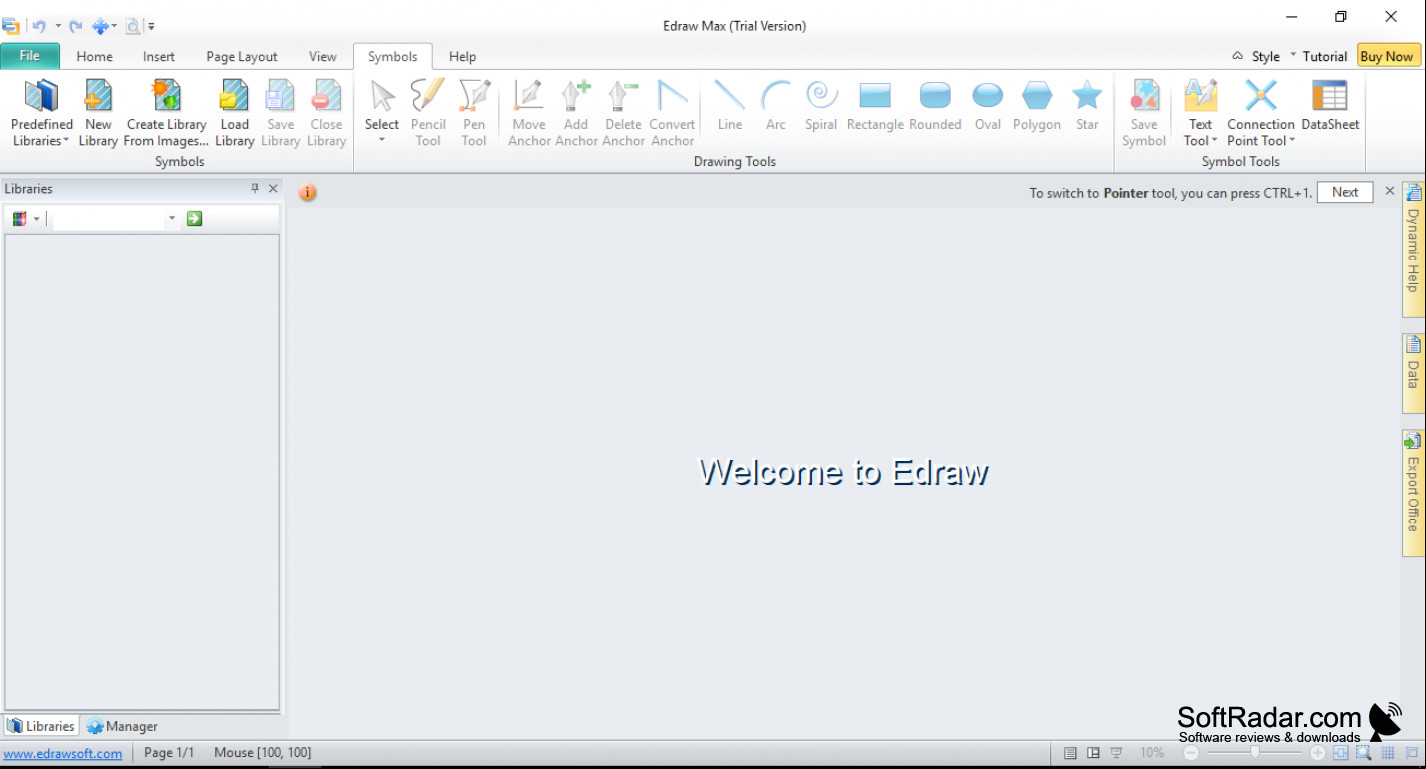Click the Undo arrow in quick access
1426x769 pixels.
[39, 26]
